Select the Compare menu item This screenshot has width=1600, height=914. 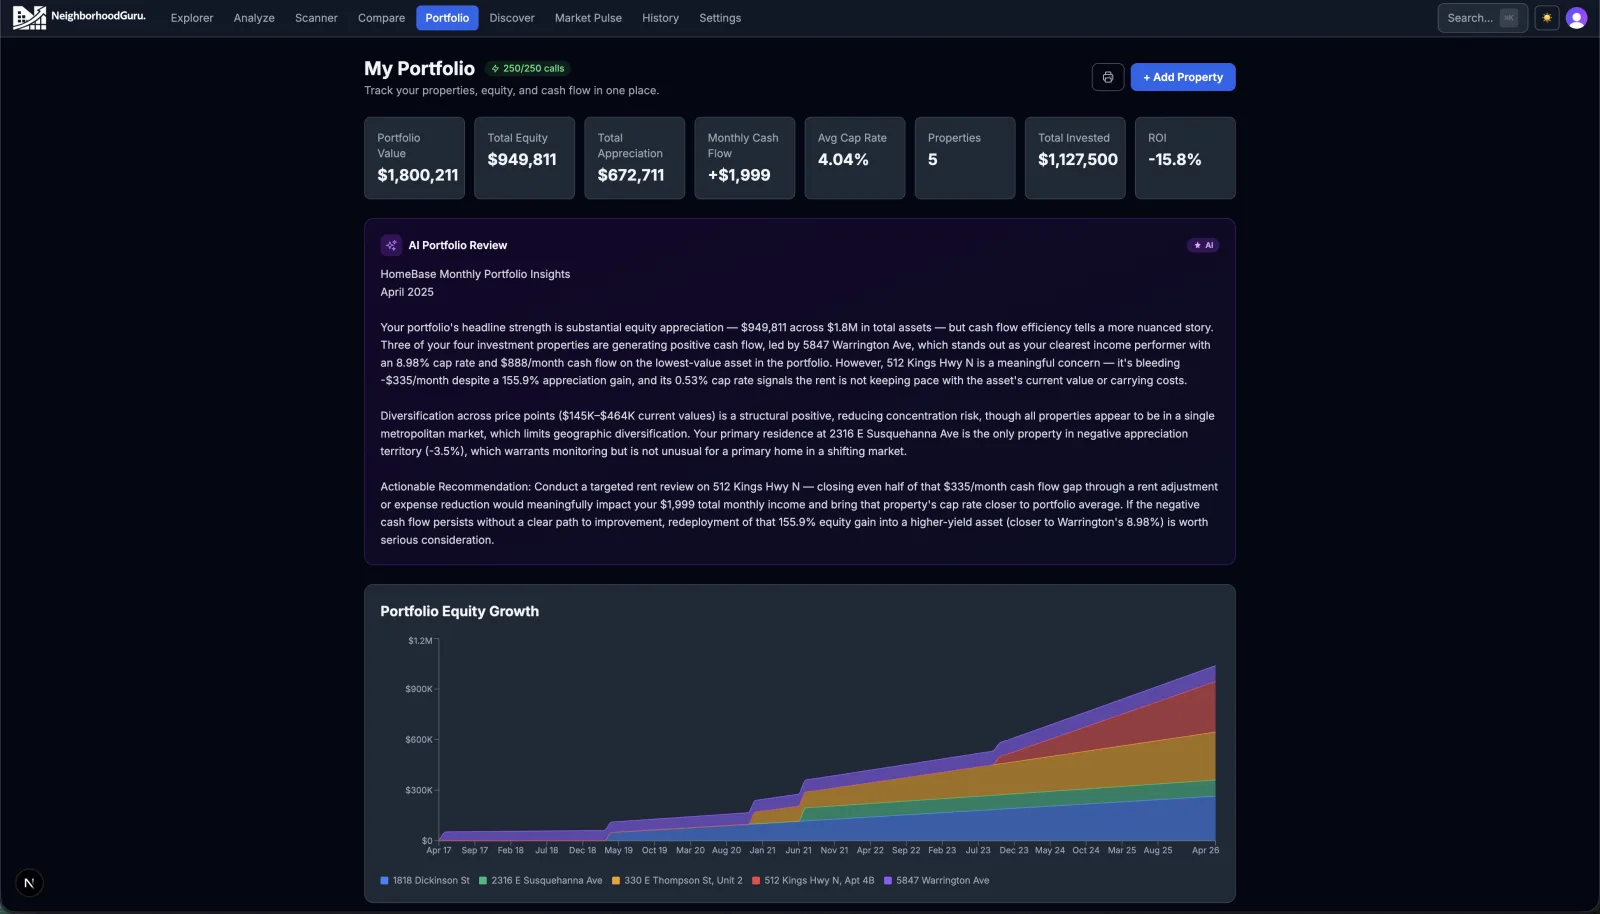[381, 17]
